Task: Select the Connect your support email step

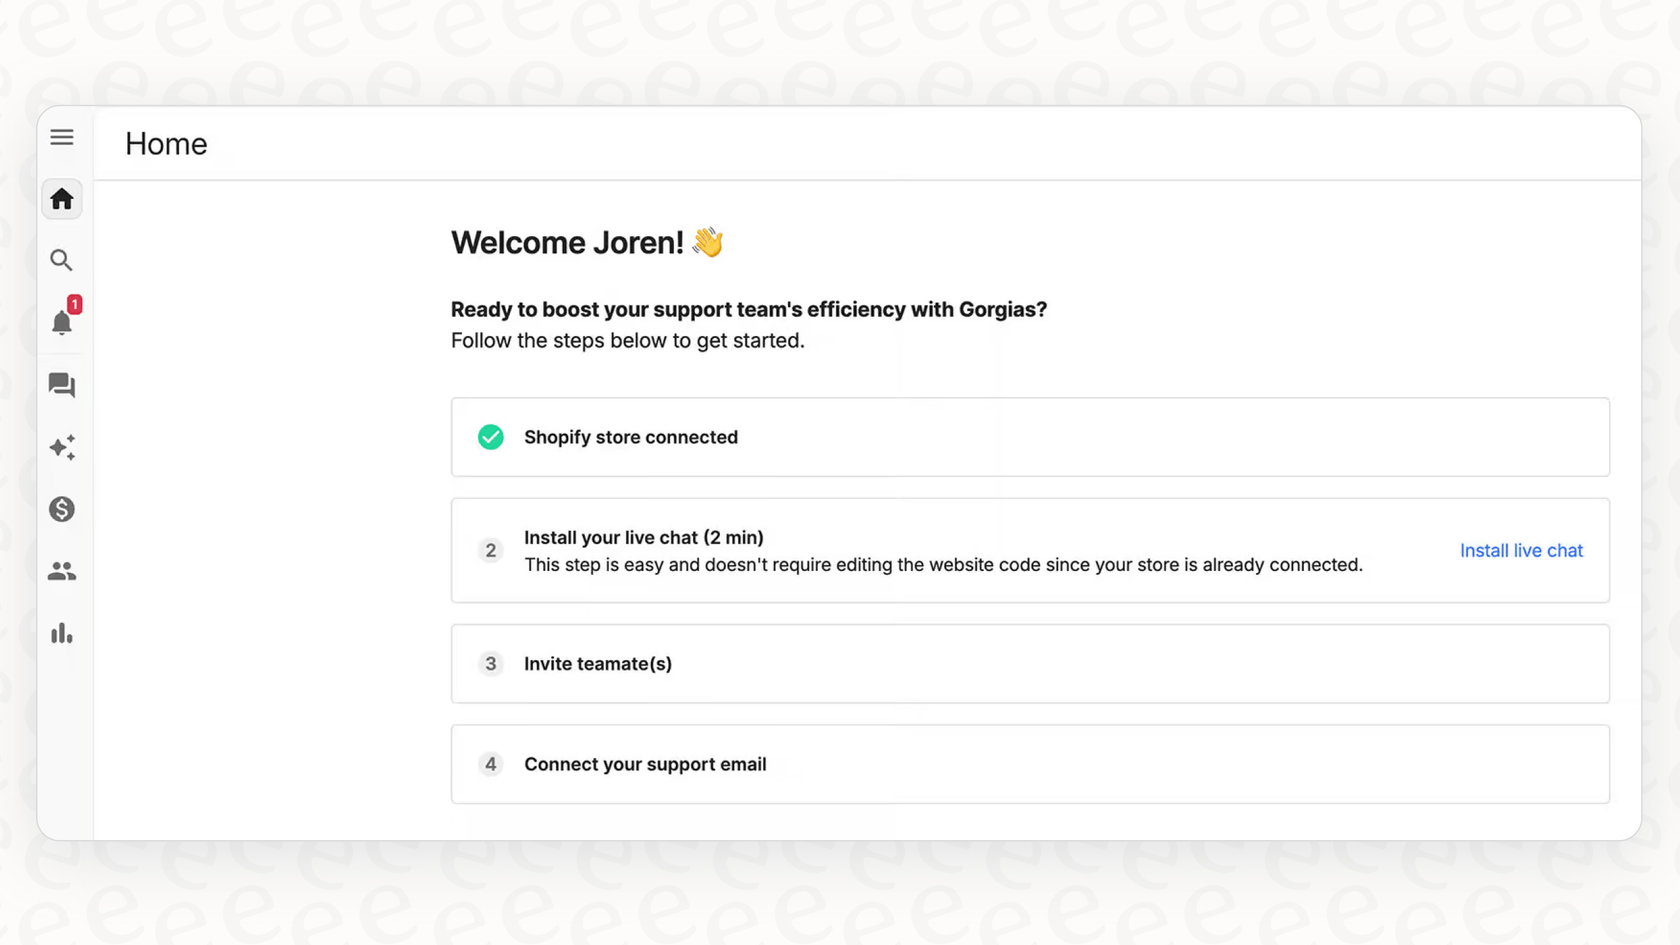Action: [645, 764]
